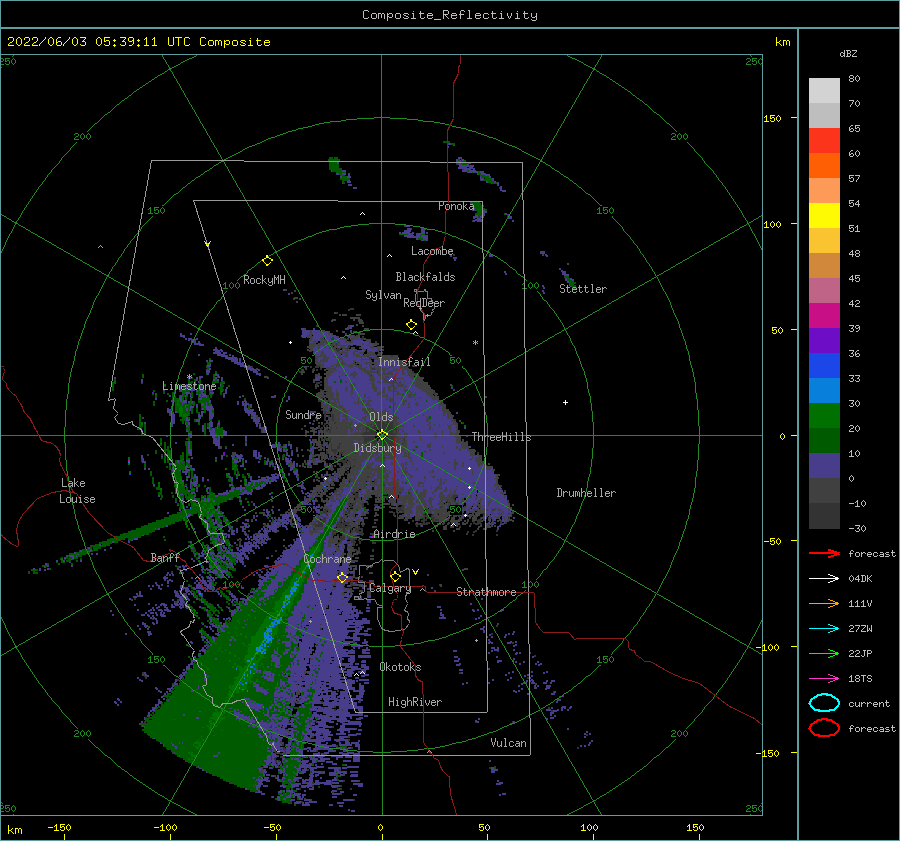Click the 42 dBZ pink color swatch
This screenshot has height=841, width=900.
tap(824, 290)
